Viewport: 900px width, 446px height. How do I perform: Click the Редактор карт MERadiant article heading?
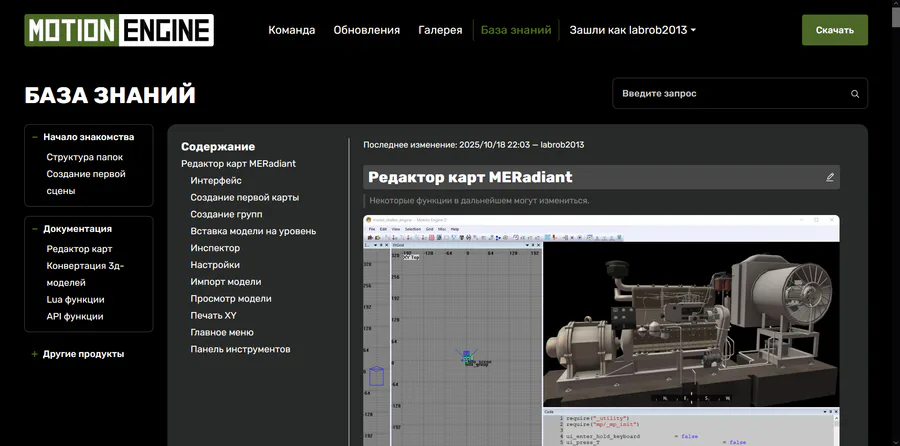tap(470, 177)
